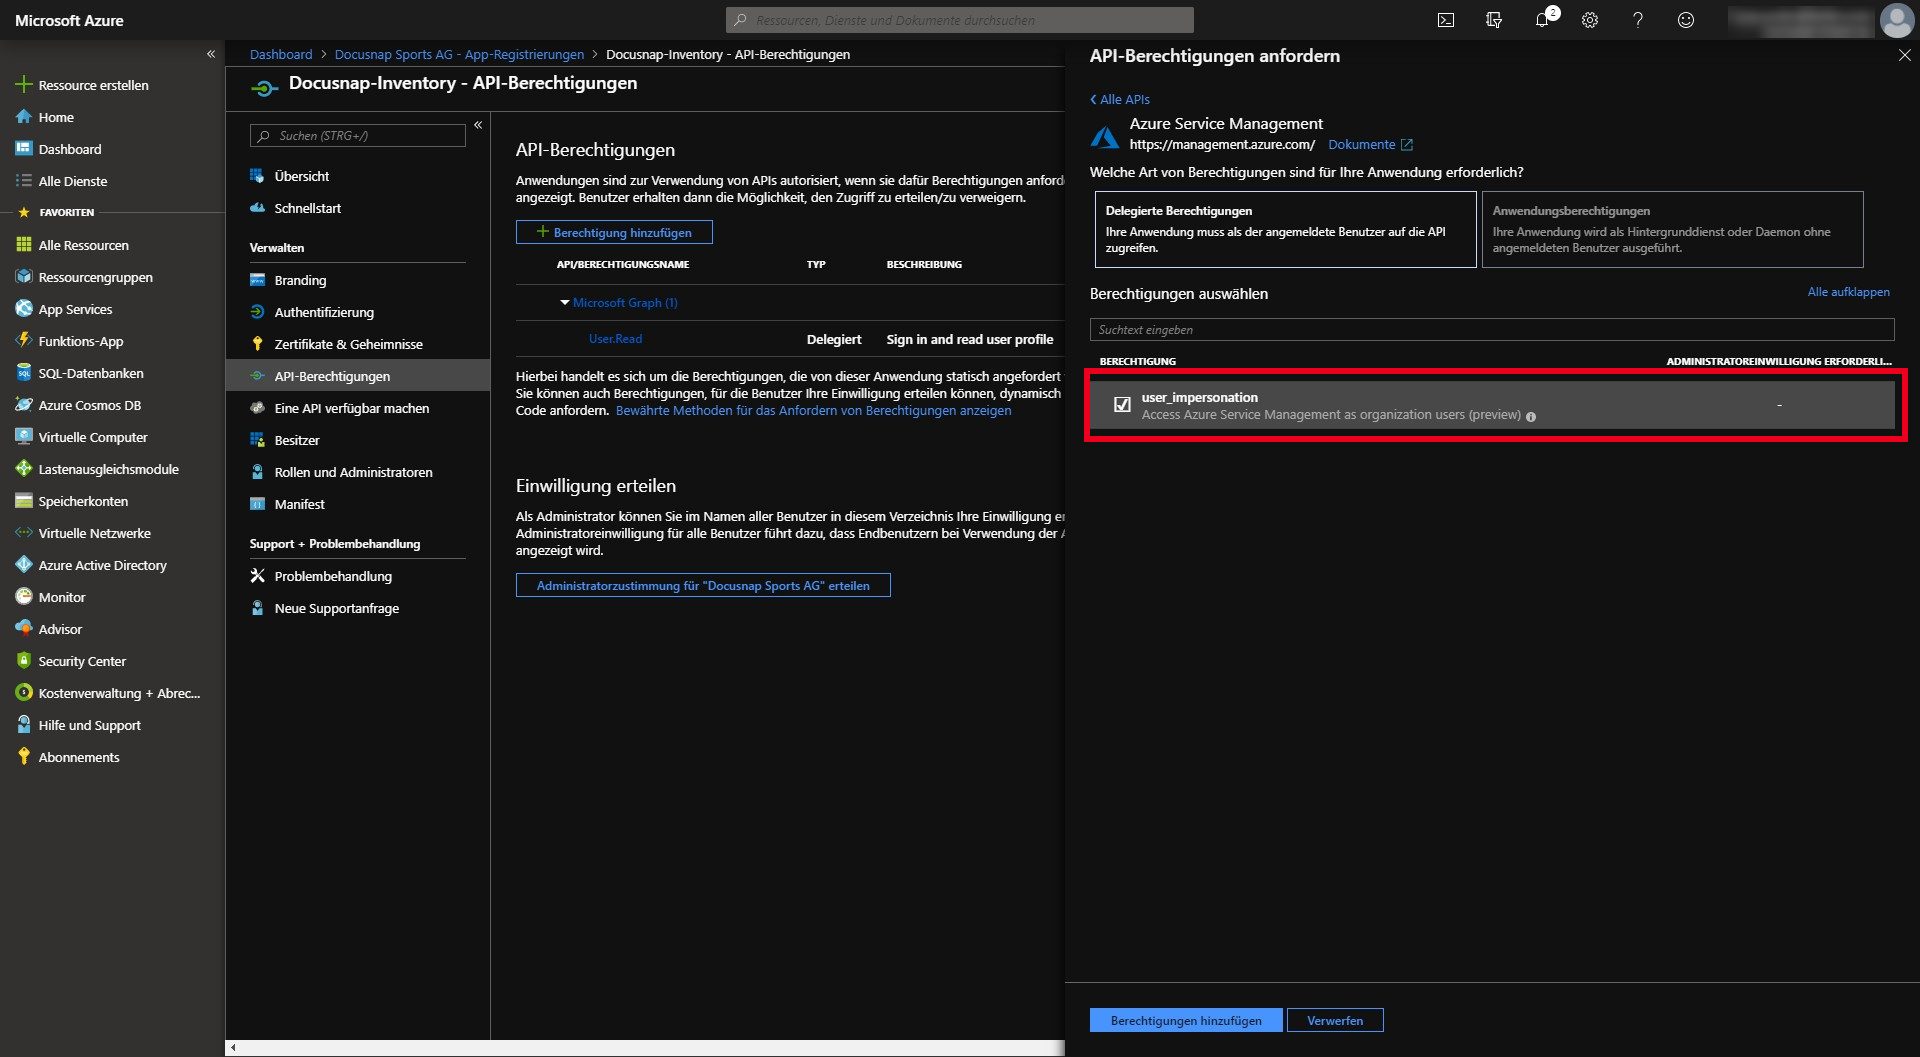Open Azure Active Directory
The image size is (1920, 1057).
tap(102, 565)
